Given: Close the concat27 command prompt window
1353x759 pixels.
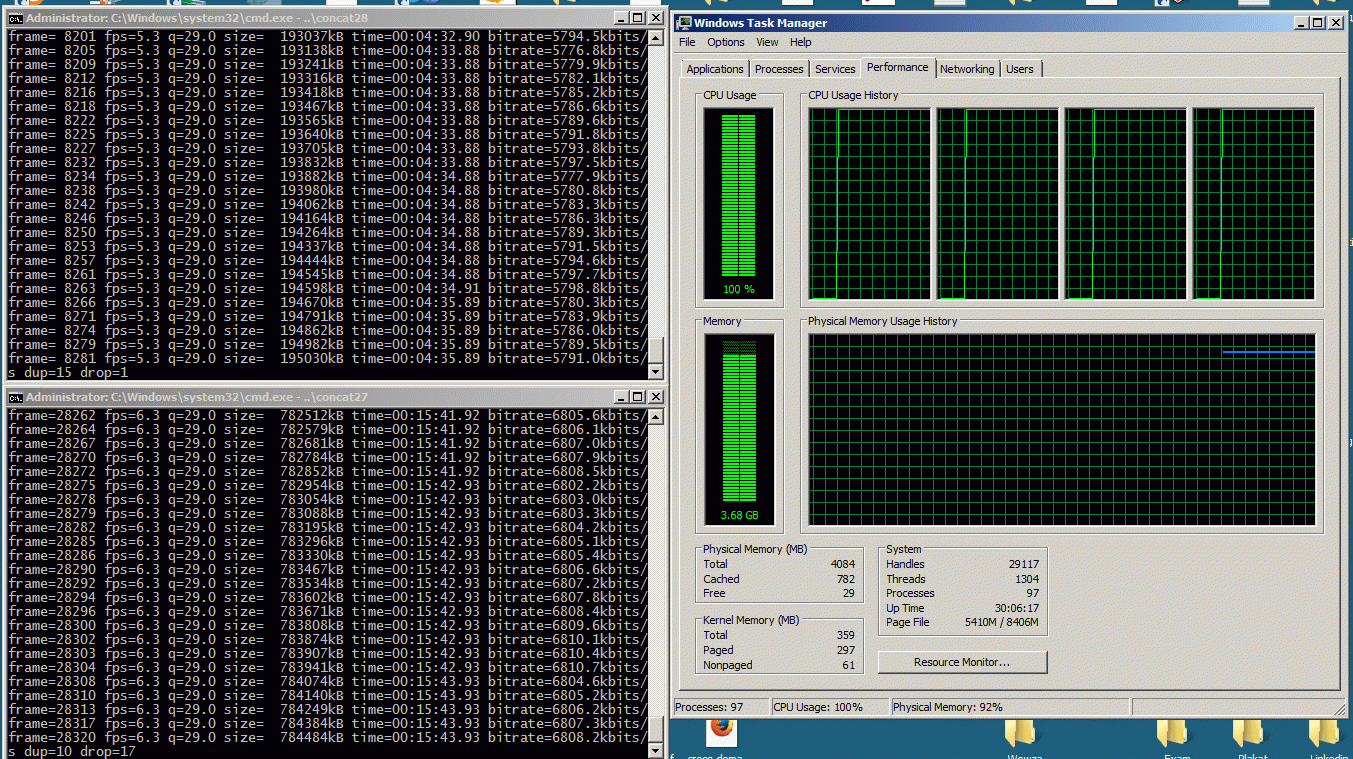Looking at the screenshot, I should (655, 397).
